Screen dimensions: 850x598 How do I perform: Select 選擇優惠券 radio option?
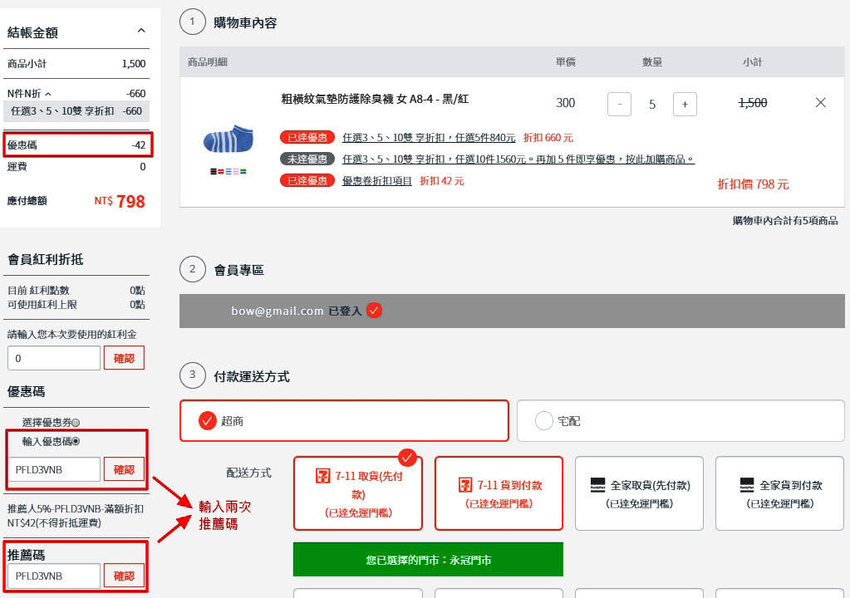click(x=76, y=422)
